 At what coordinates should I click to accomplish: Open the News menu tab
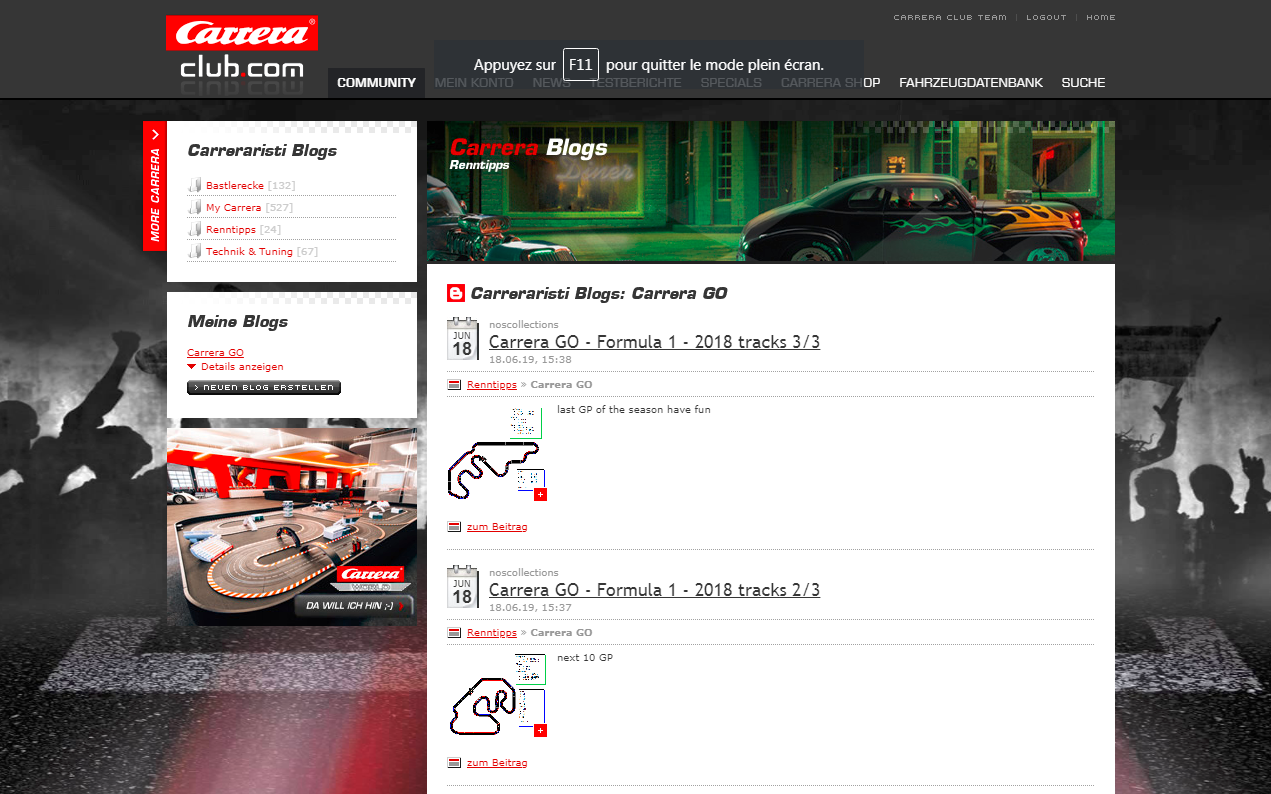[x=552, y=83]
